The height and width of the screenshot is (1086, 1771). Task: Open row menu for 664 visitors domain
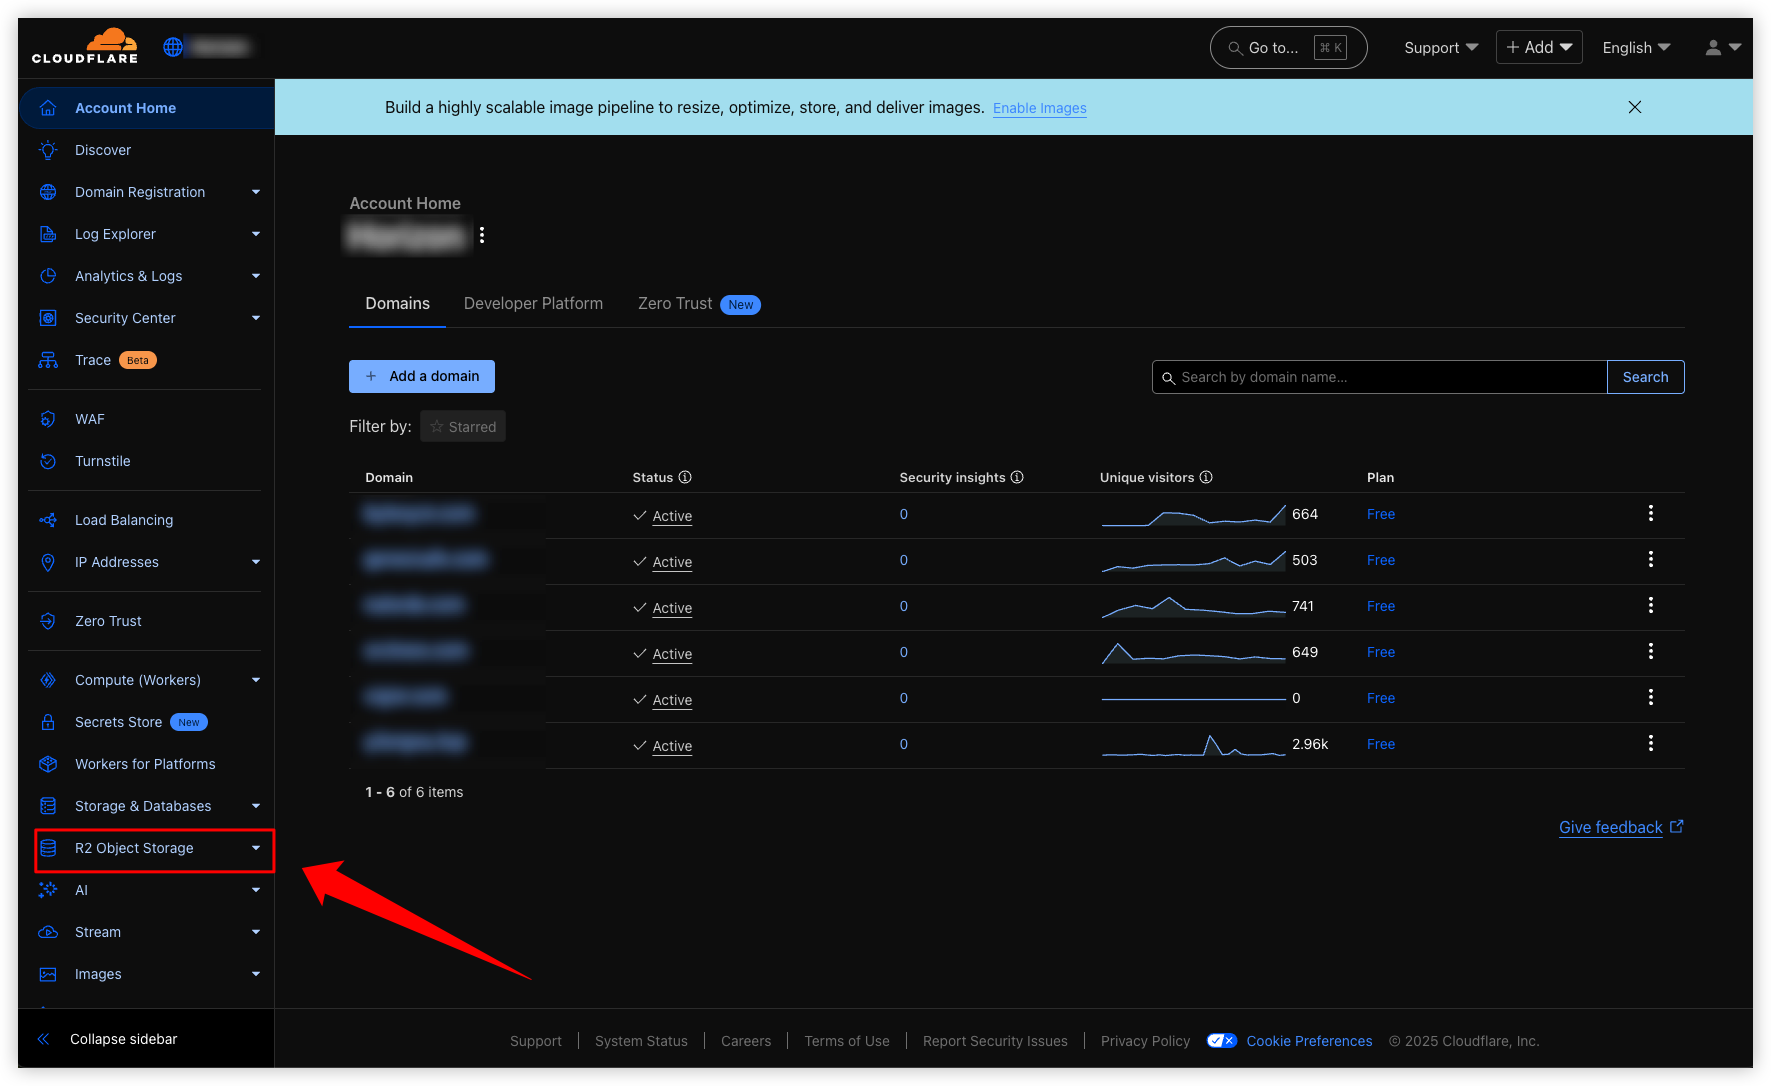coord(1651,513)
